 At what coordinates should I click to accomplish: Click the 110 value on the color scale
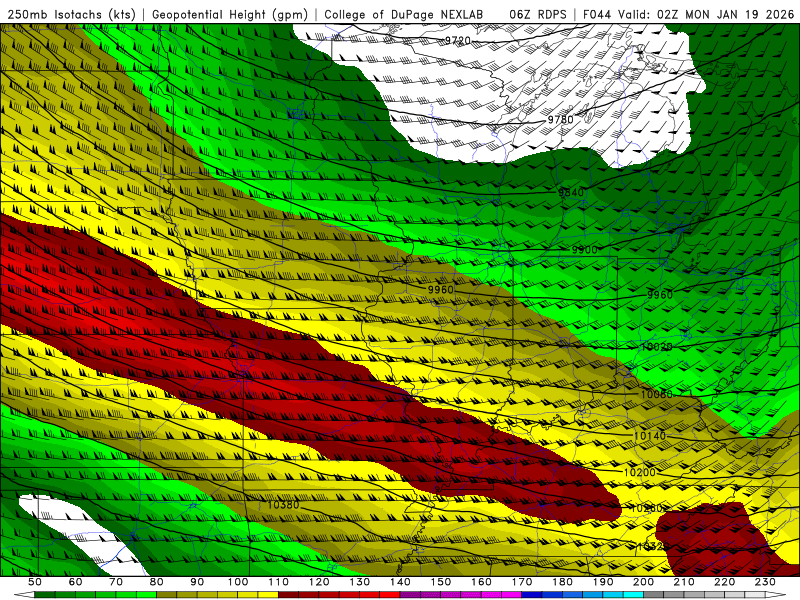pos(278,582)
